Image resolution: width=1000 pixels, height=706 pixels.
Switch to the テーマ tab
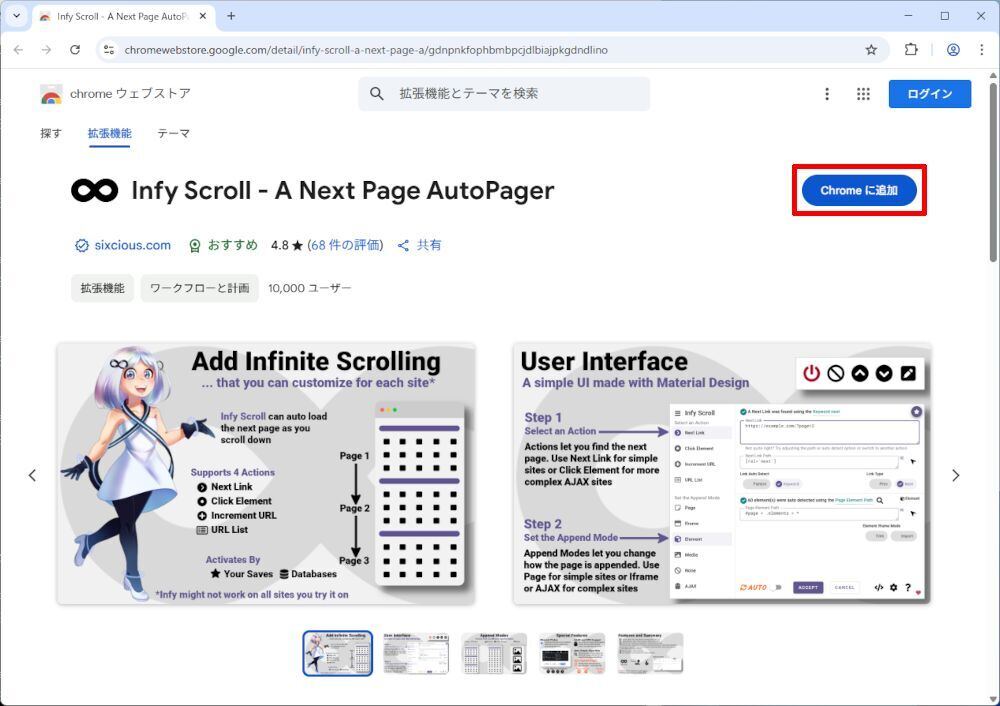coord(173,133)
